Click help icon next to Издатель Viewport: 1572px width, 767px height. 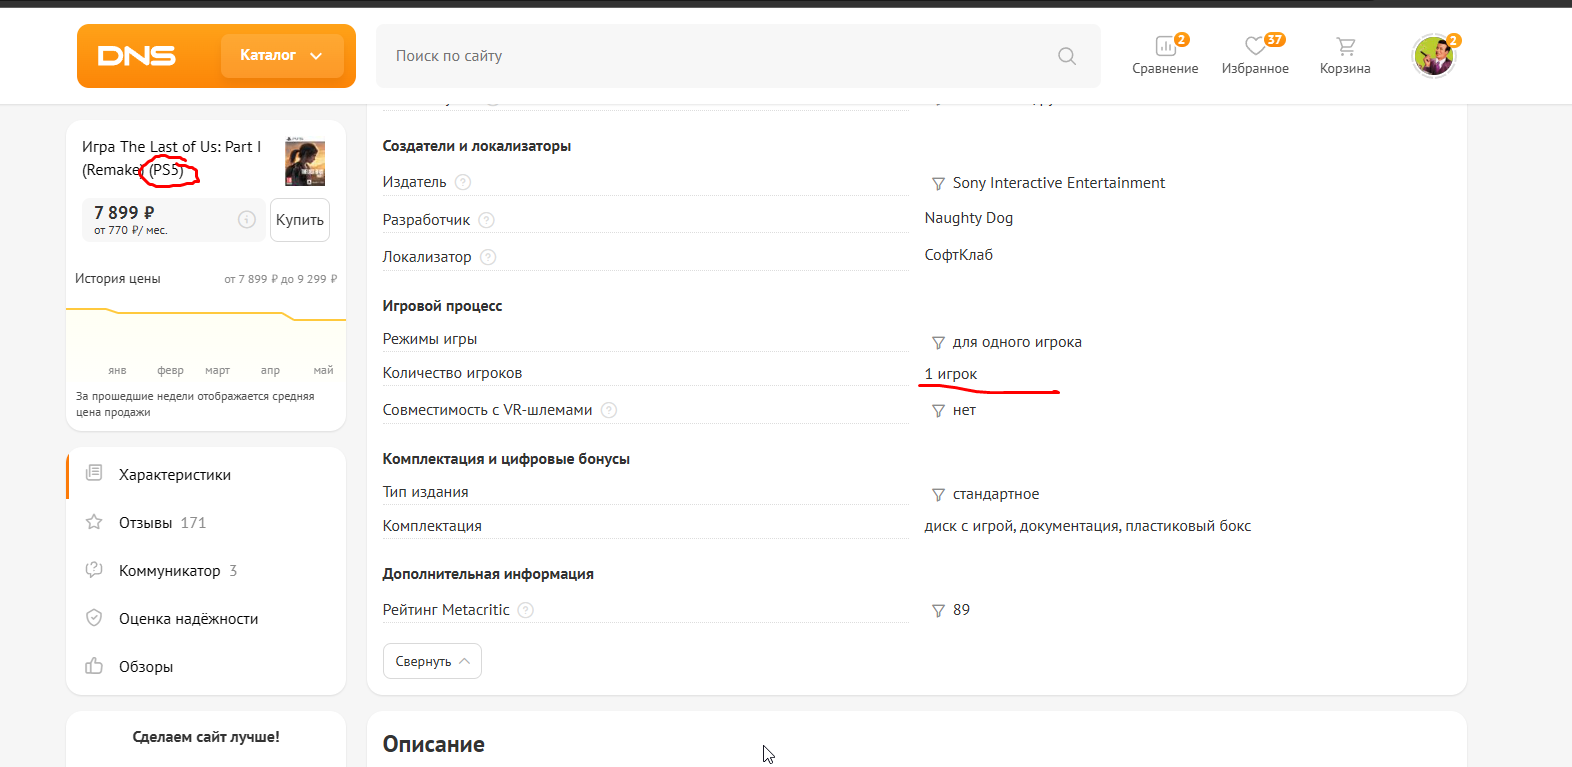tap(463, 182)
